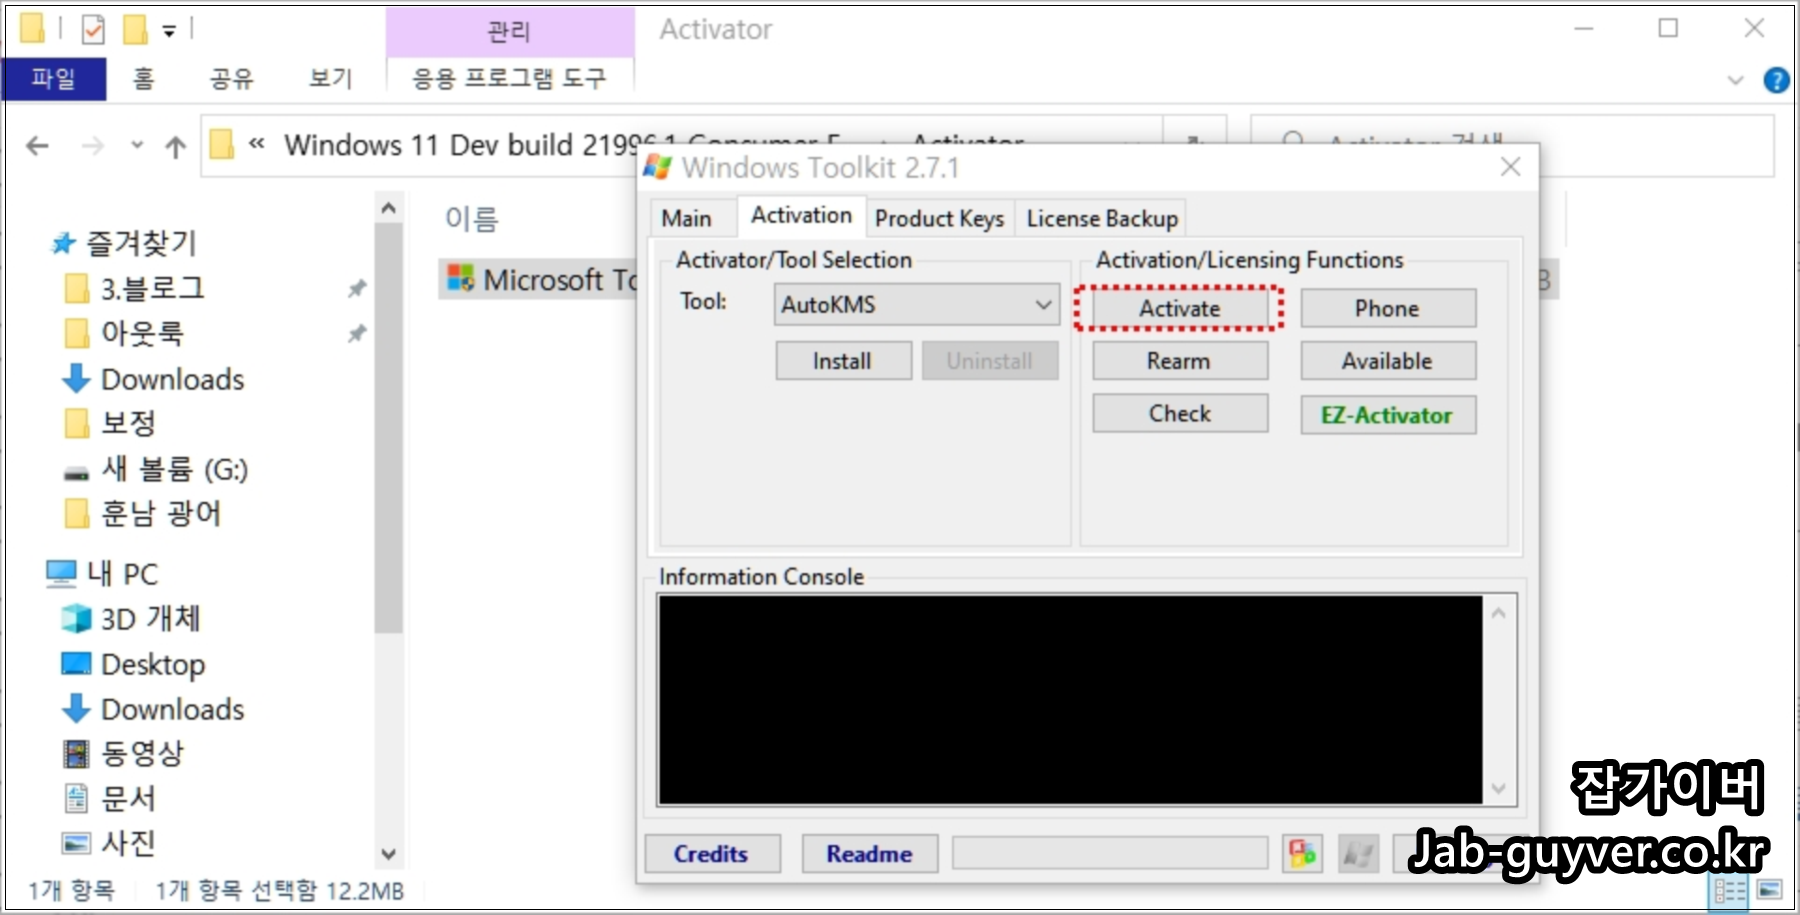Switch to details view icon in status bar
This screenshot has width=1800, height=915.
point(1729,889)
